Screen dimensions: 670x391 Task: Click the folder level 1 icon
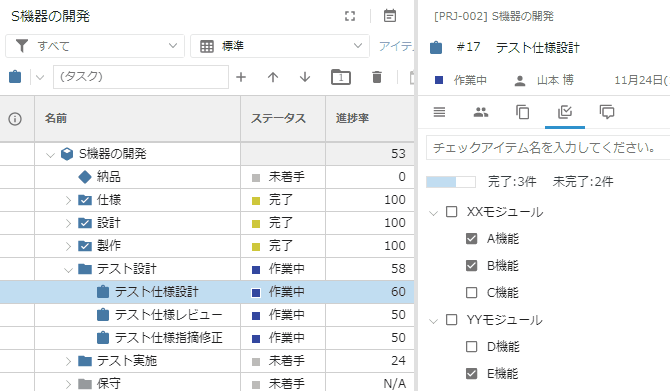pos(341,77)
